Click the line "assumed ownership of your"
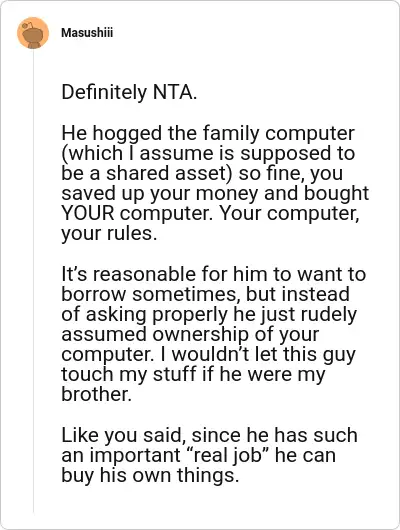Image resolution: width=400 pixels, height=530 pixels. [190, 335]
